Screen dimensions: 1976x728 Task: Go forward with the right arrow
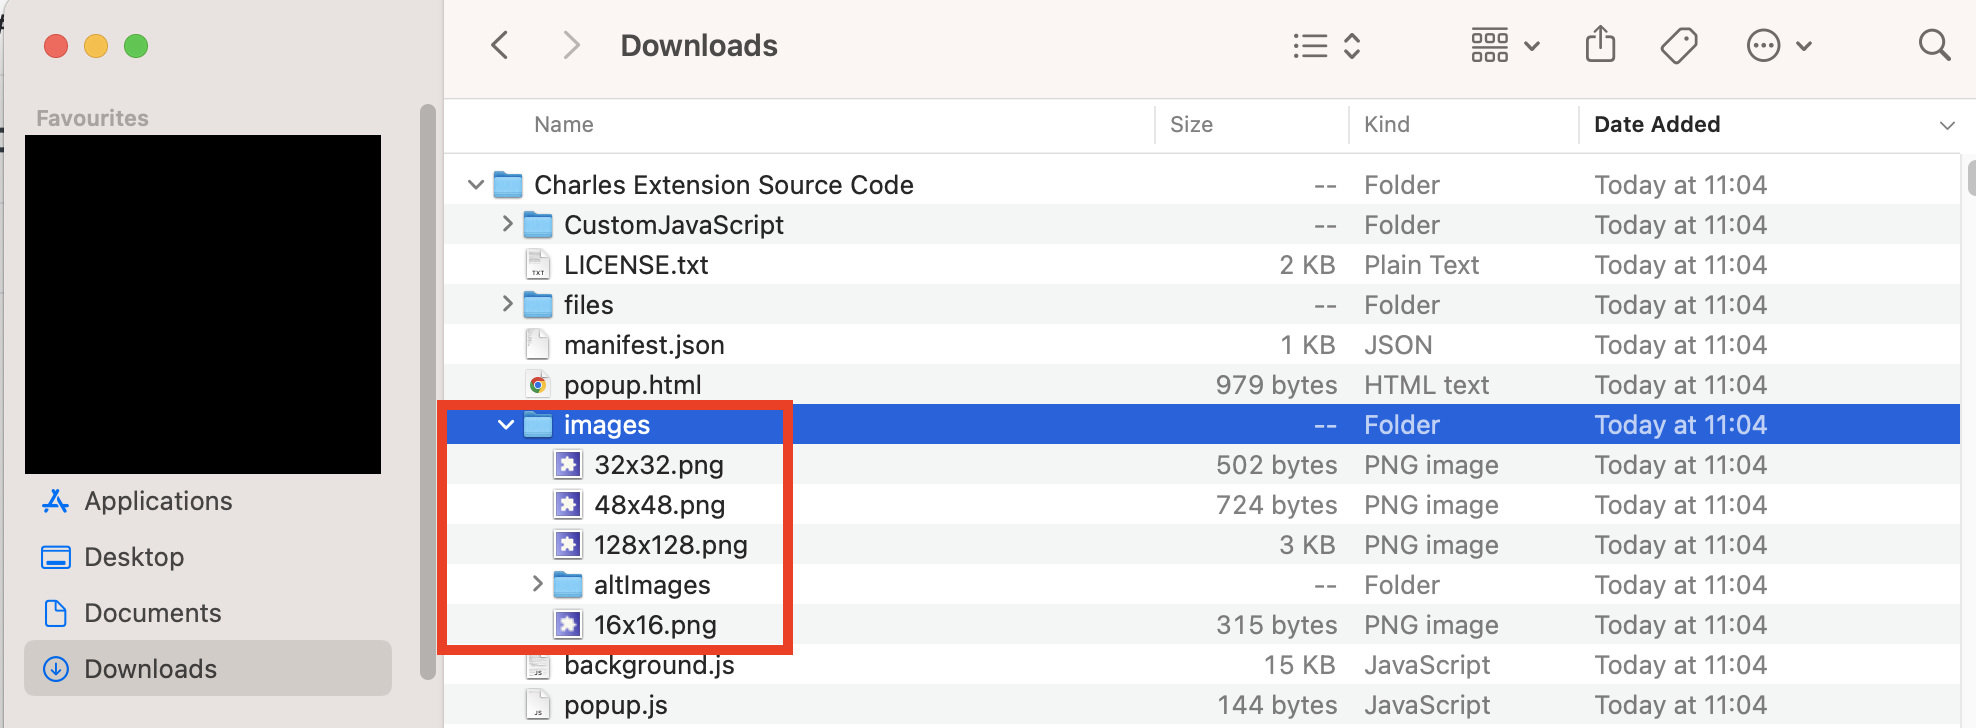tap(571, 45)
